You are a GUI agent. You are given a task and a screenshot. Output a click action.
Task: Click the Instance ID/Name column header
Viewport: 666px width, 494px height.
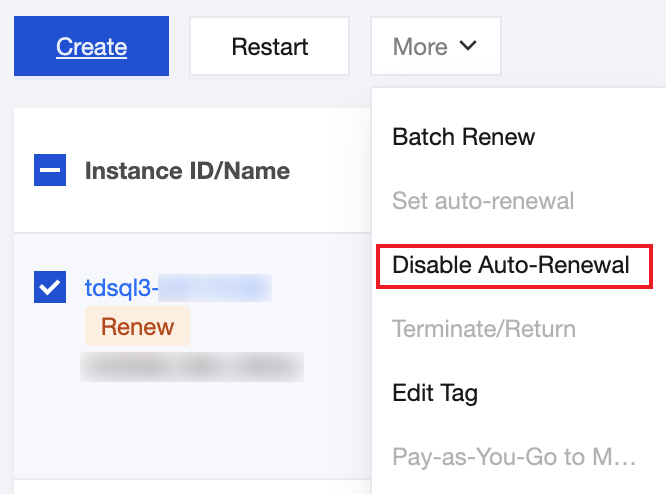[187, 171]
